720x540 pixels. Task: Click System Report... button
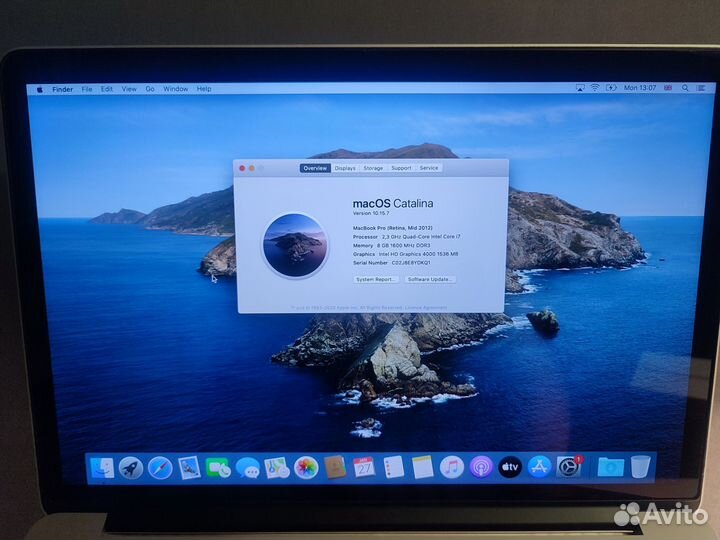point(375,279)
